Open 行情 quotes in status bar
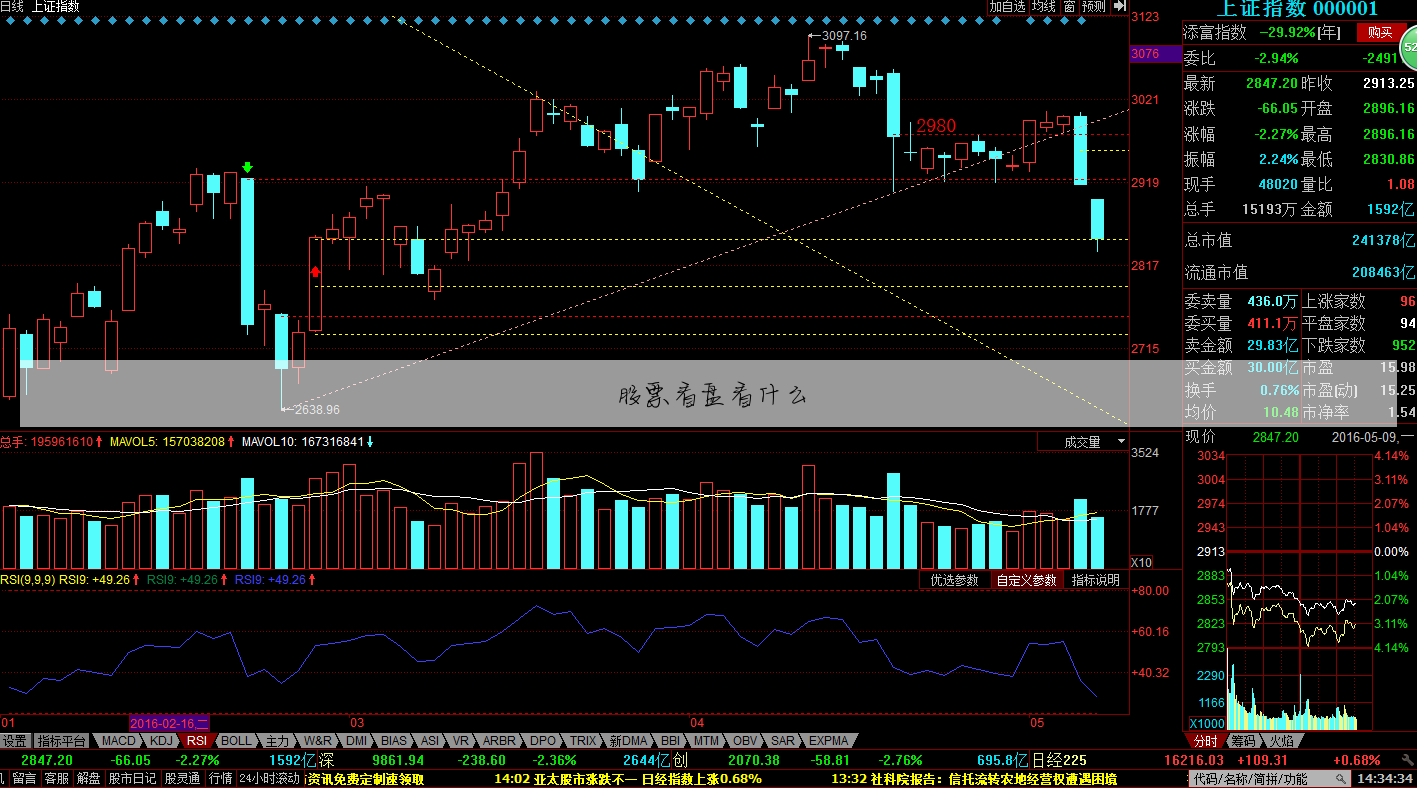This screenshot has width=1417, height=788. click(221, 778)
